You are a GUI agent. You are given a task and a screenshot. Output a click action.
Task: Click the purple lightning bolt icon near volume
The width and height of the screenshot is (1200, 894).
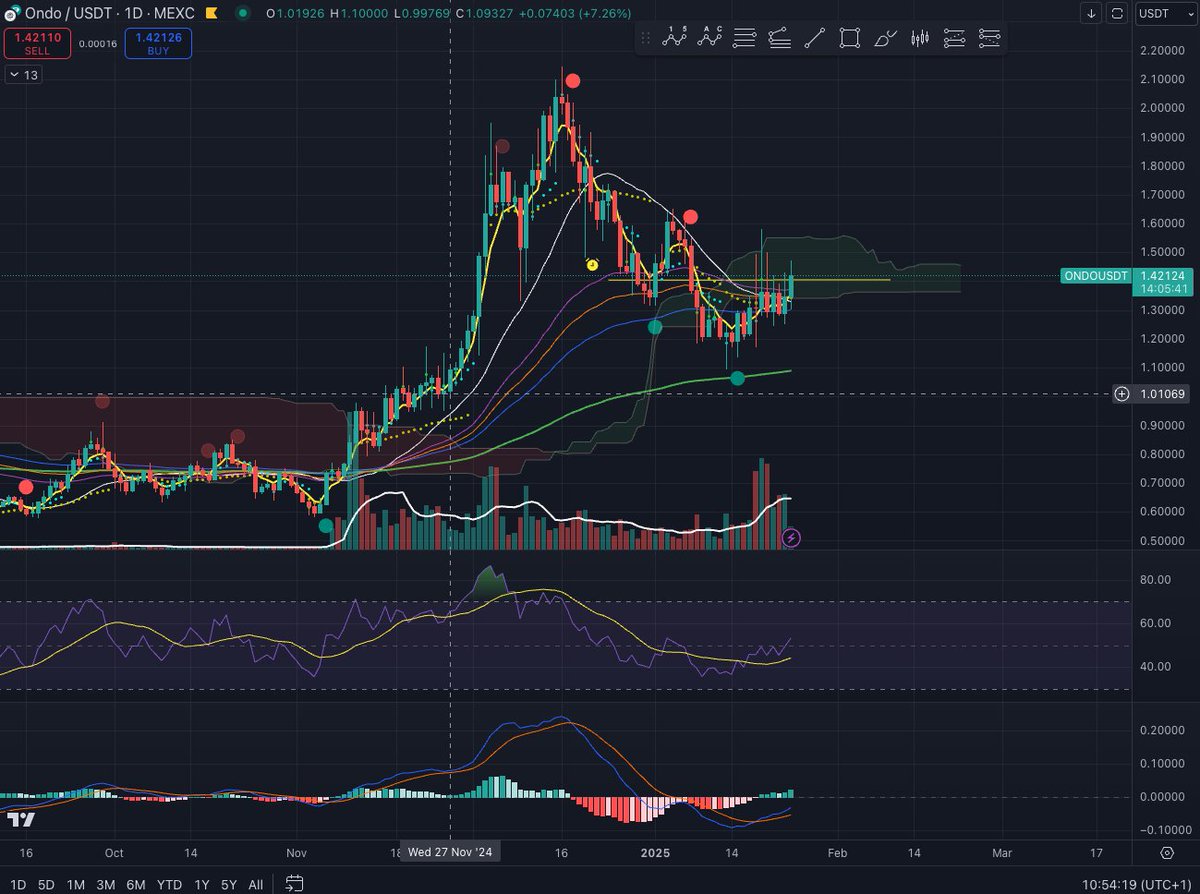point(791,538)
